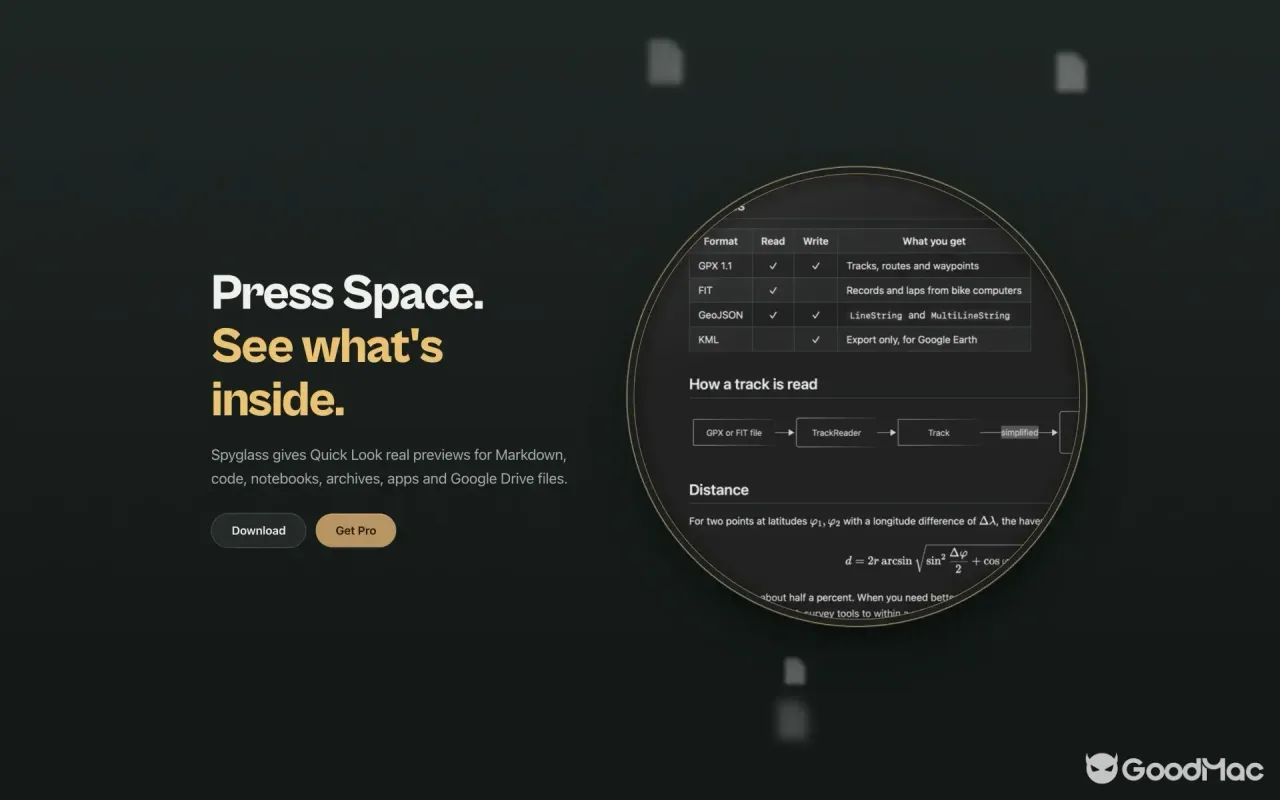Select the "Press Space." headline
The height and width of the screenshot is (800, 1280).
(x=348, y=293)
